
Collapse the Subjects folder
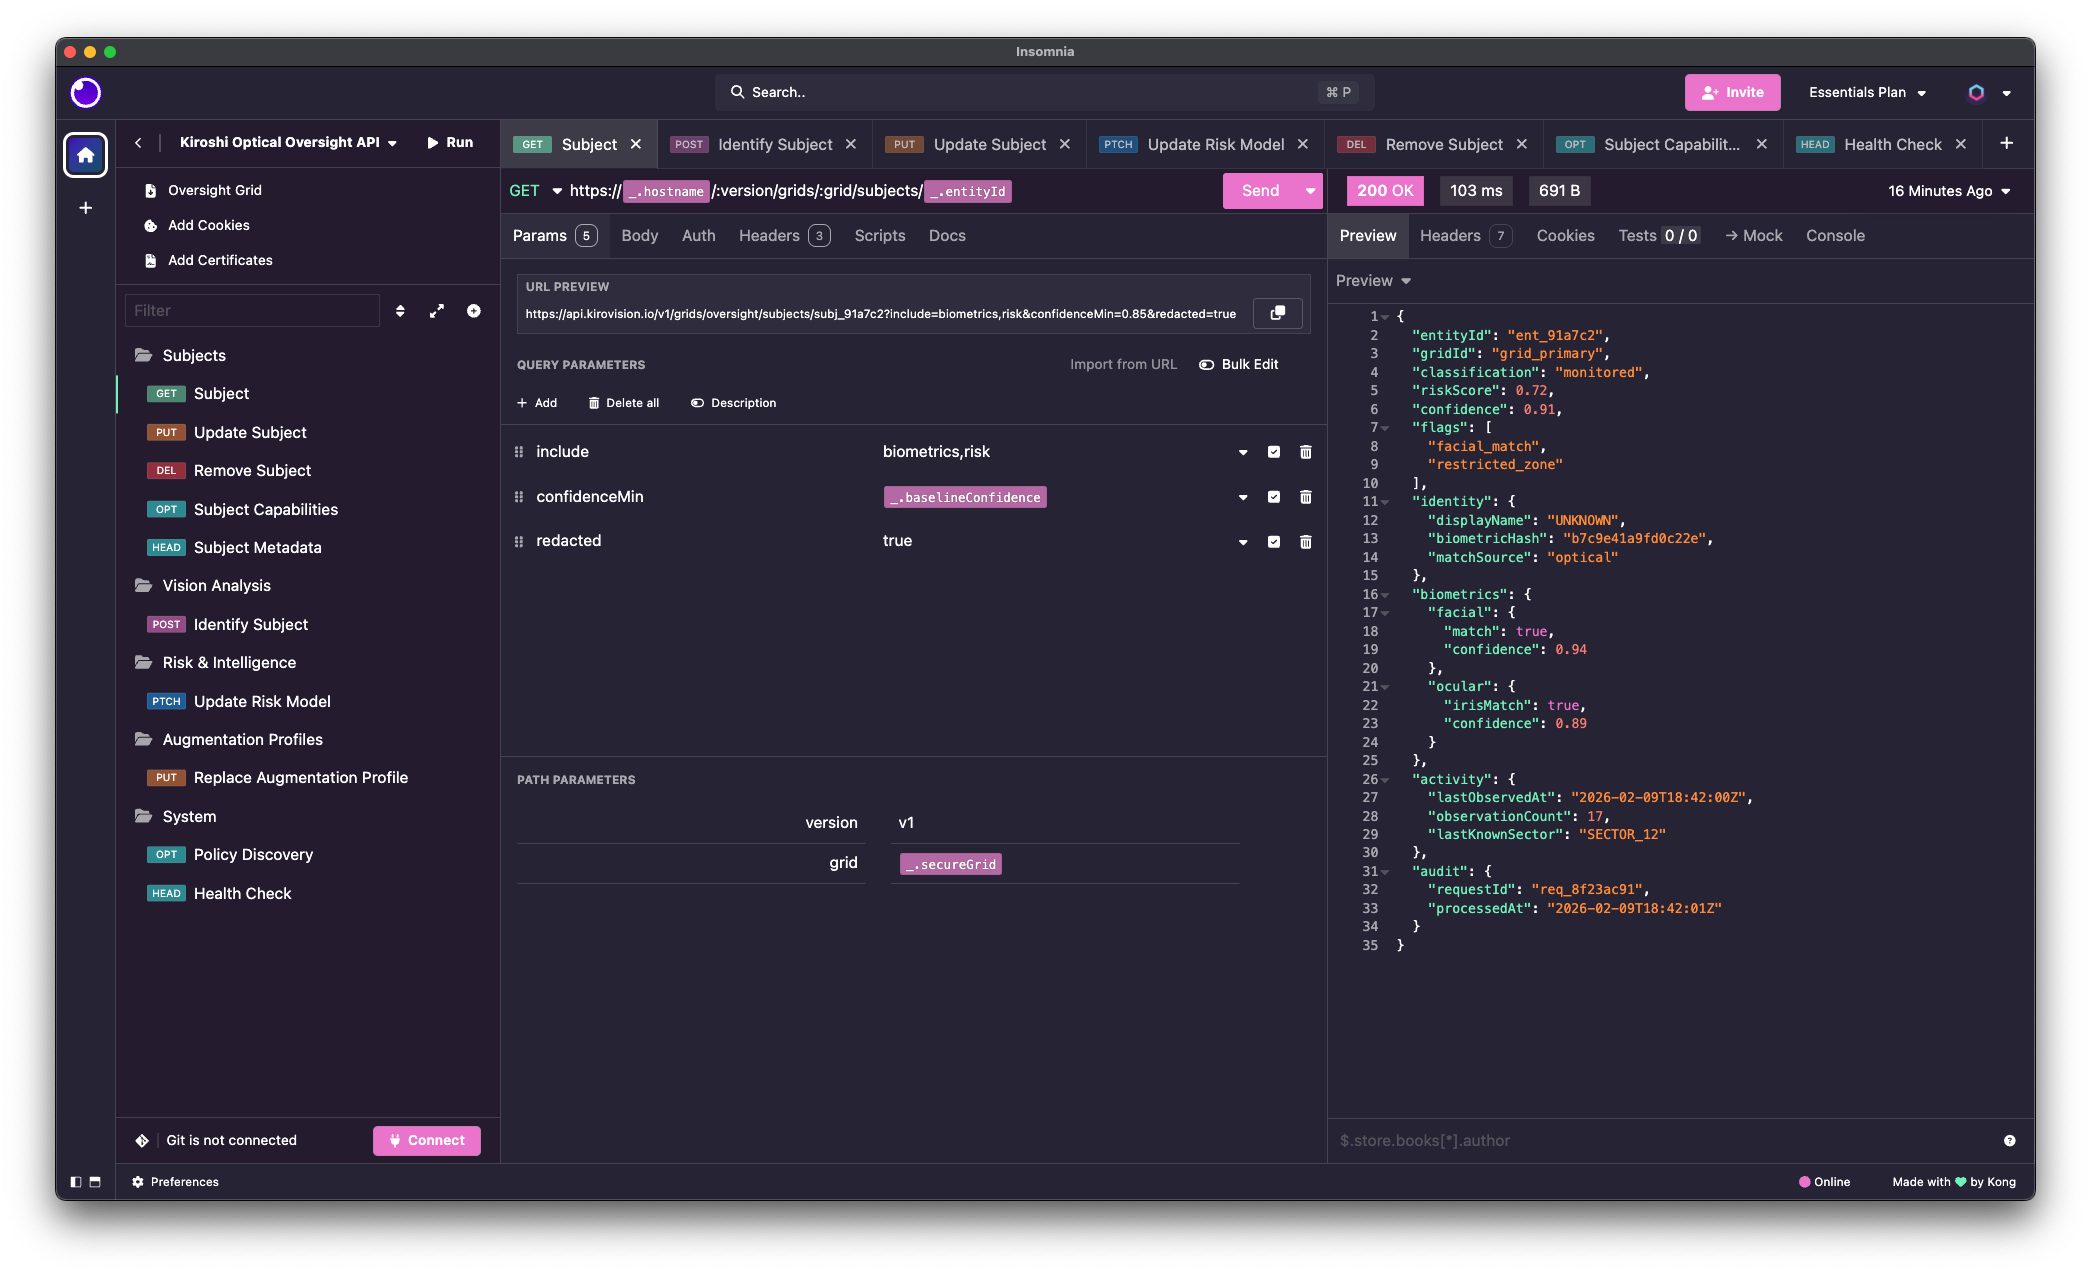tap(193, 356)
